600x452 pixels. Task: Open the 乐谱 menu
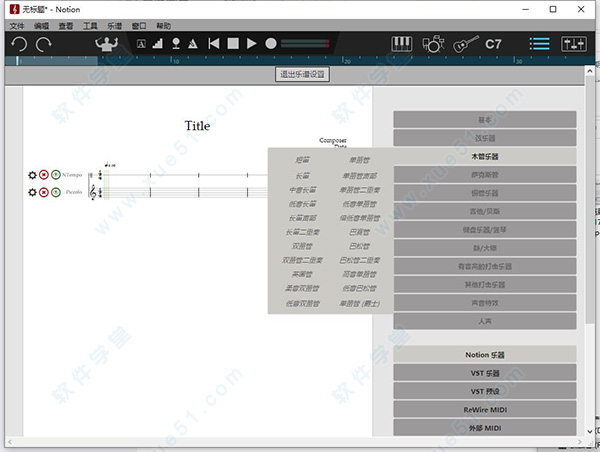pyautogui.click(x=114, y=26)
